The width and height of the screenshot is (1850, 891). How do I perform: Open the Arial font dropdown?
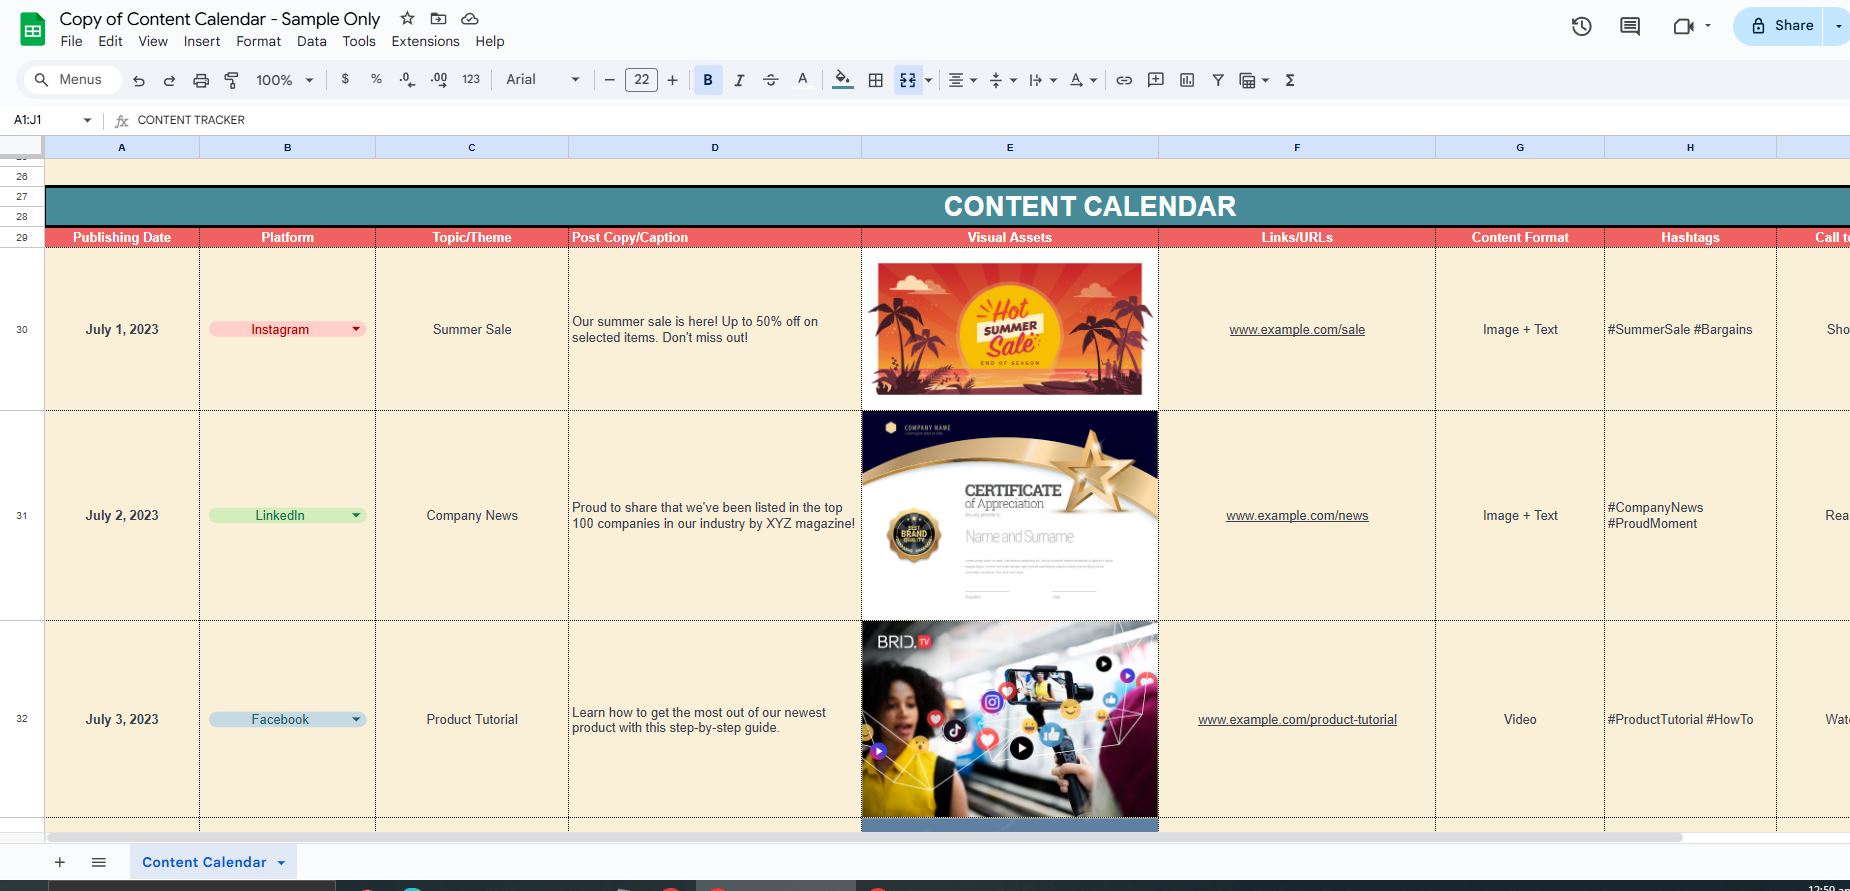pos(542,79)
